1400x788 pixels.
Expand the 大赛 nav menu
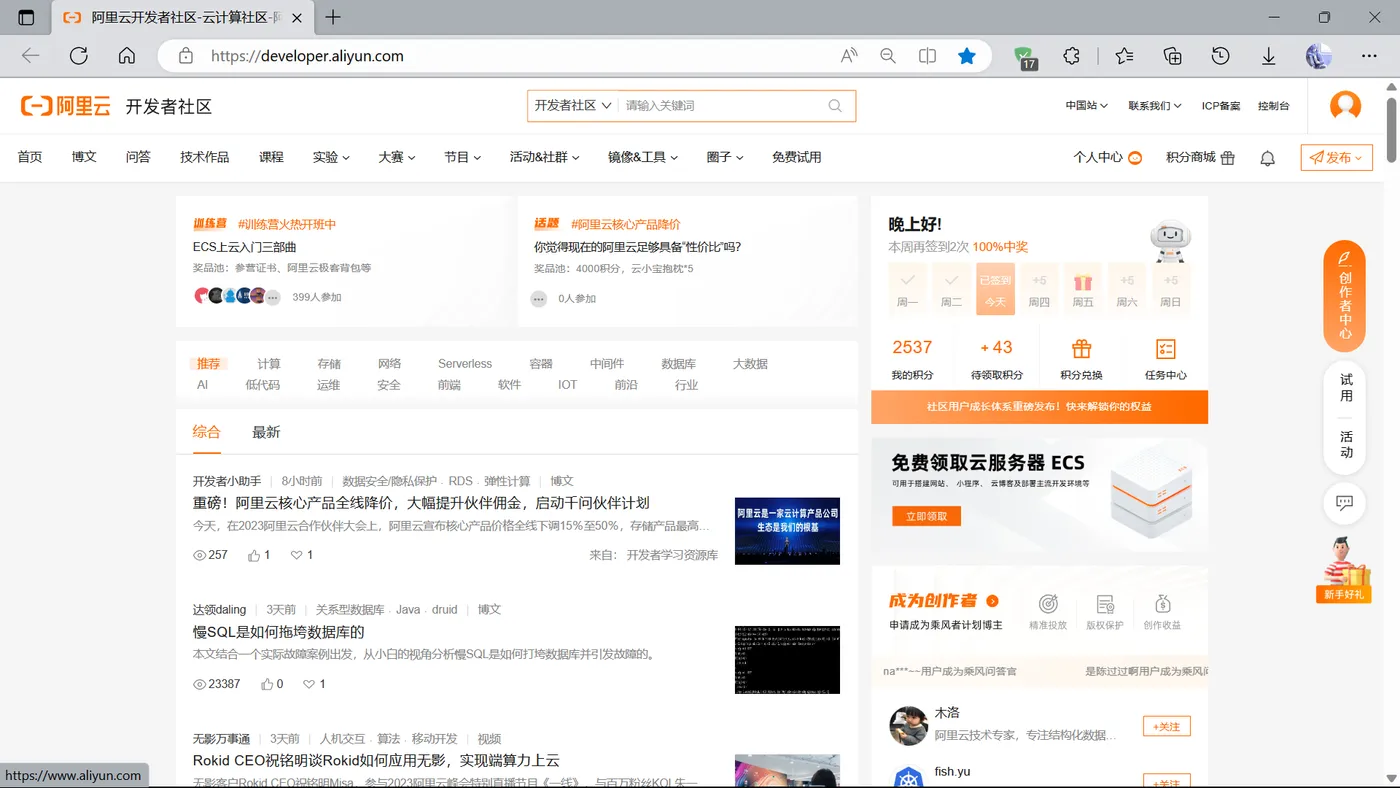click(397, 157)
